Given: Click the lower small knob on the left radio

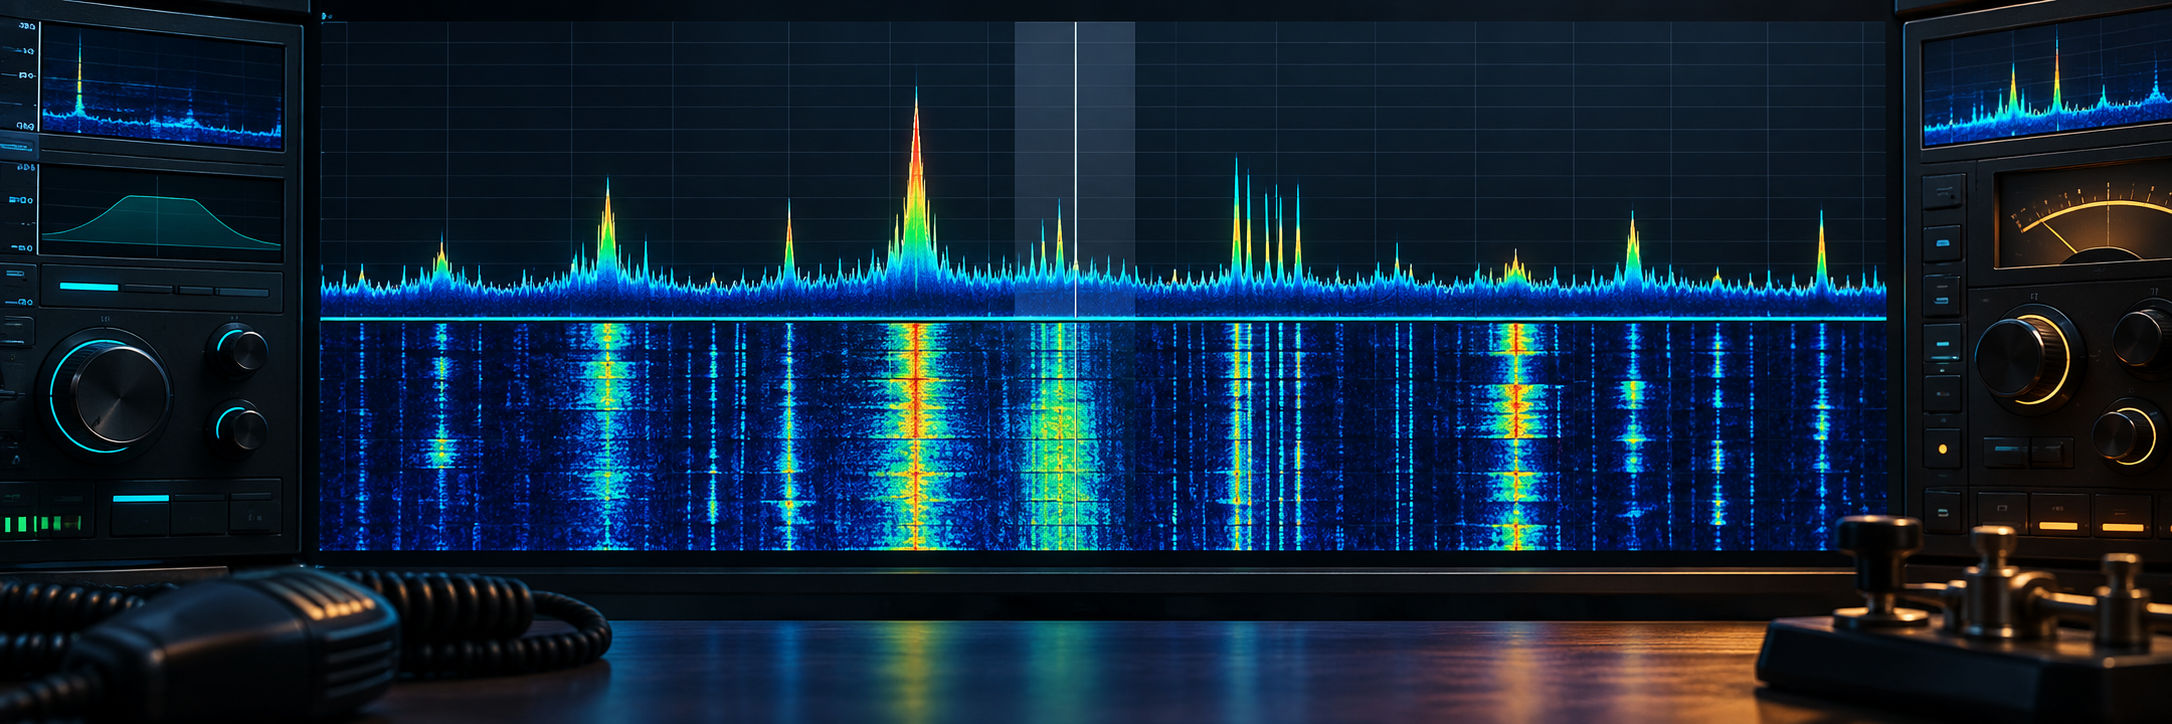Looking at the screenshot, I should click(x=242, y=428).
